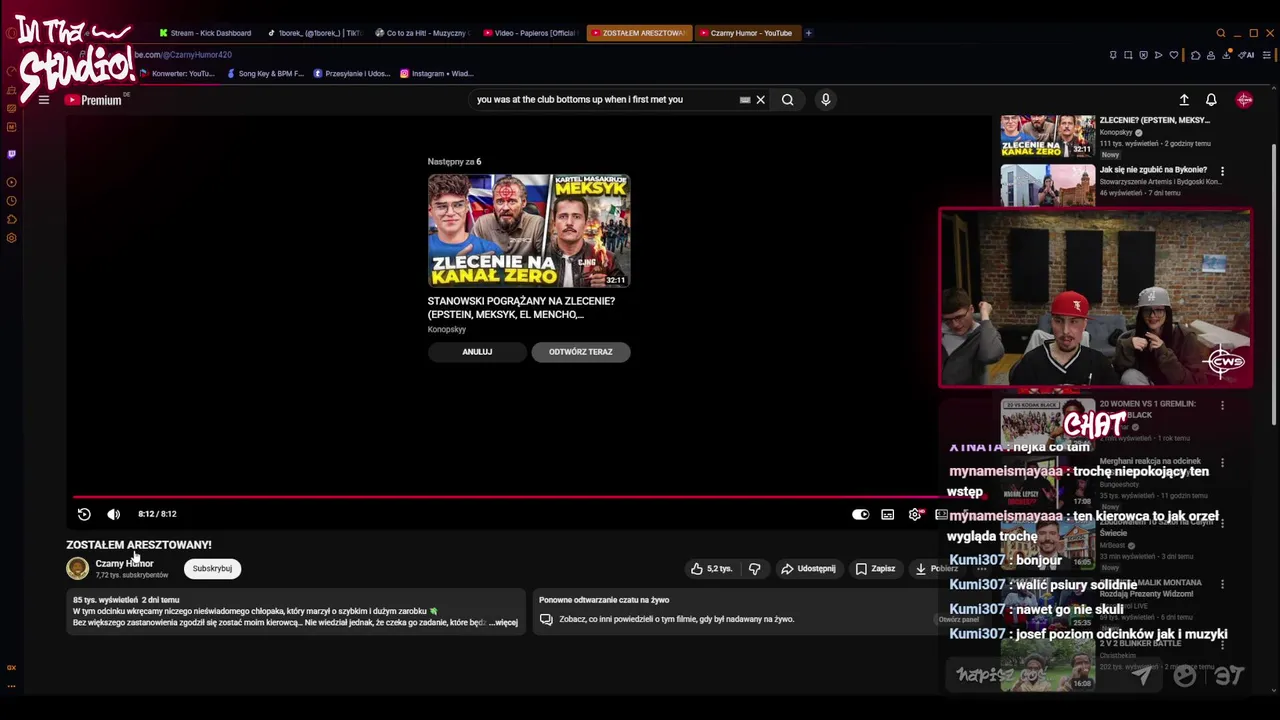The height and width of the screenshot is (720, 1280).
Task: Open player settings gear
Action: (x=915, y=514)
